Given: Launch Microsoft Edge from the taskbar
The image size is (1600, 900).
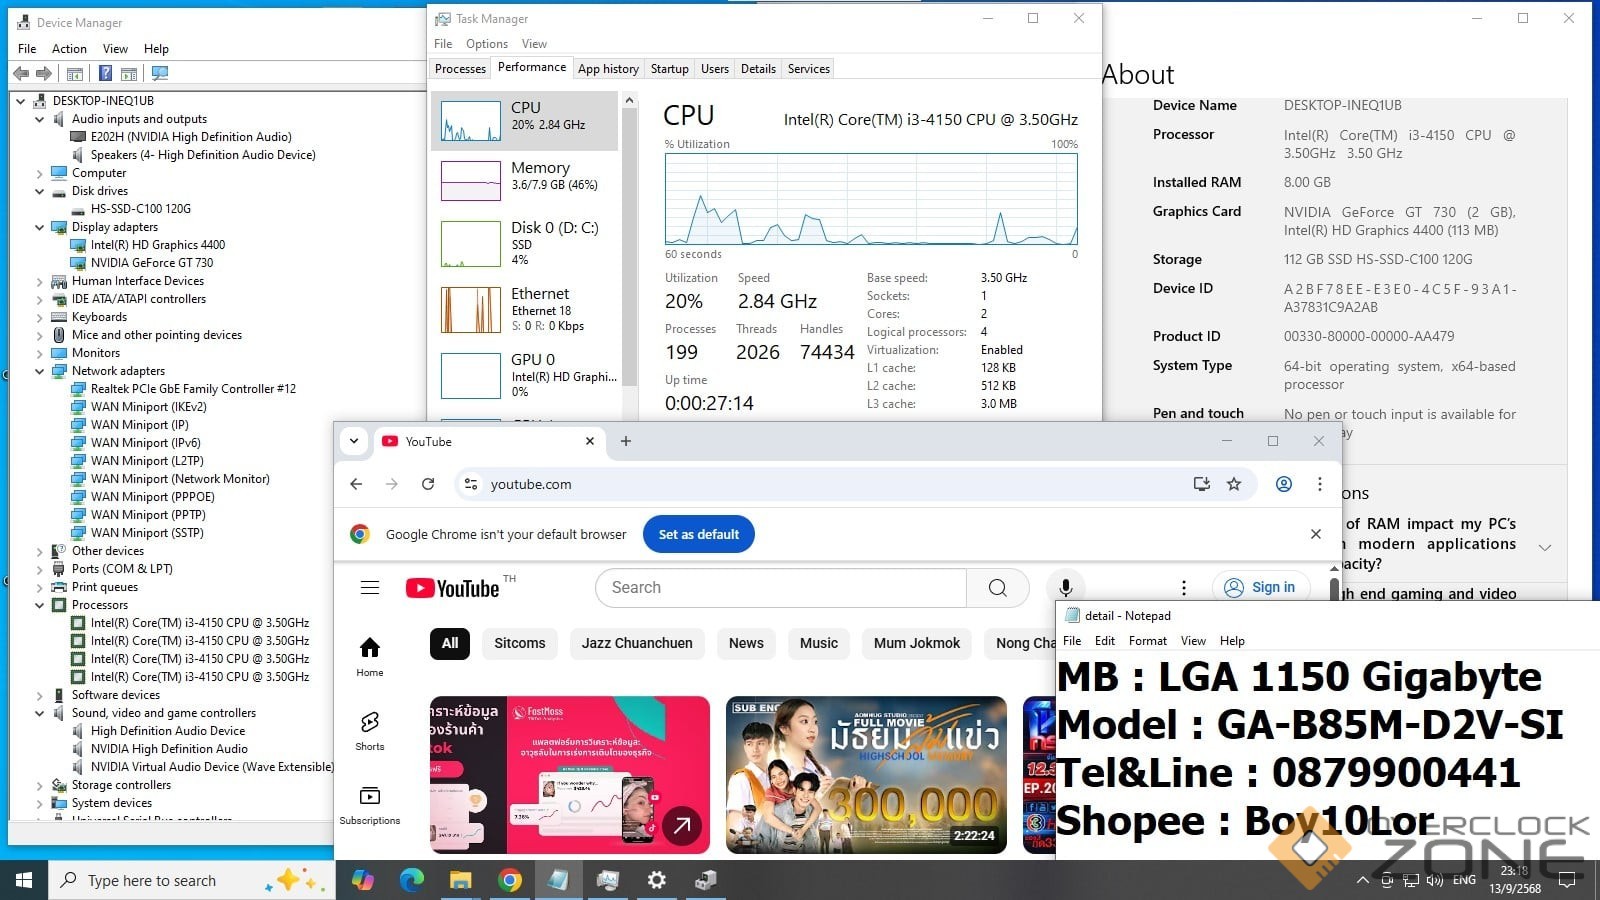Looking at the screenshot, I should (x=411, y=880).
